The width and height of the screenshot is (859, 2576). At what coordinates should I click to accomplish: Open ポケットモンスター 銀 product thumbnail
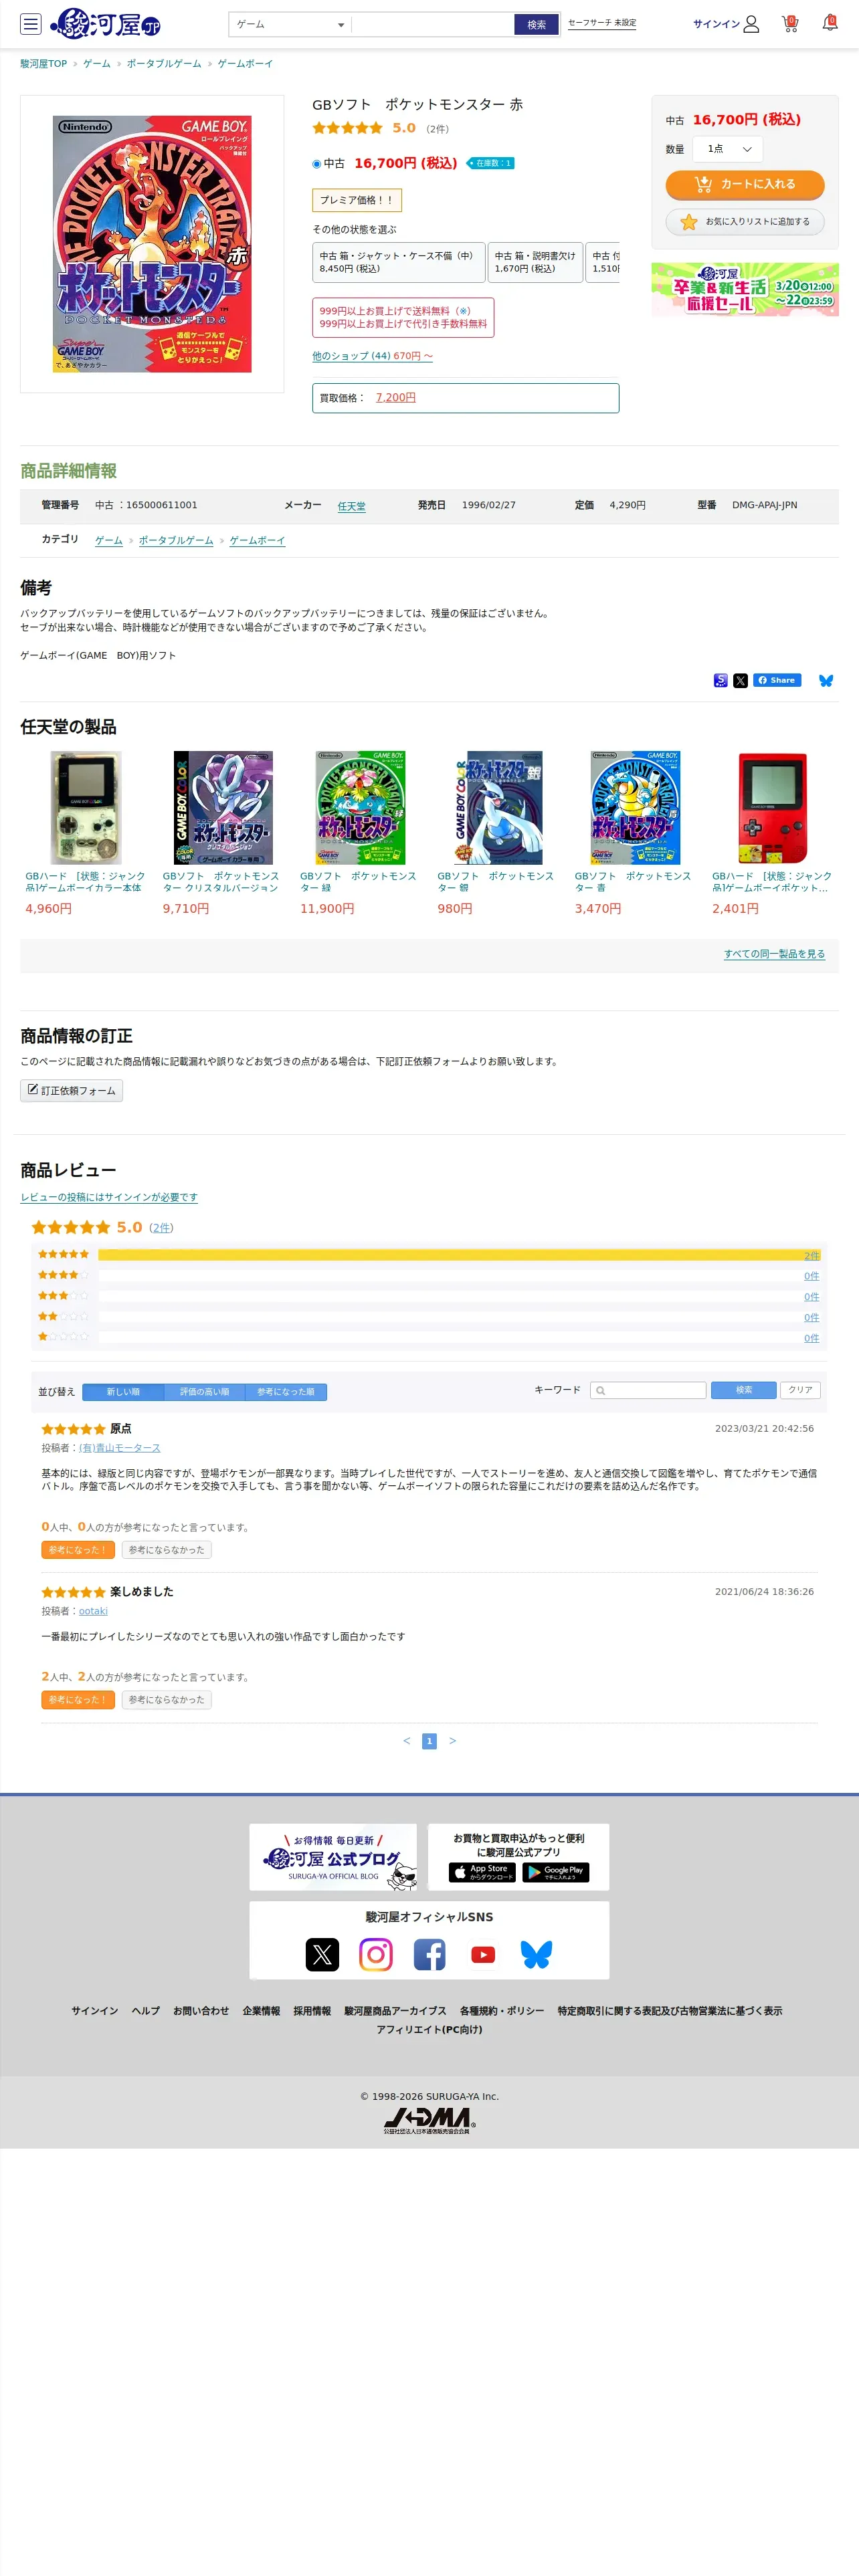coord(497,808)
